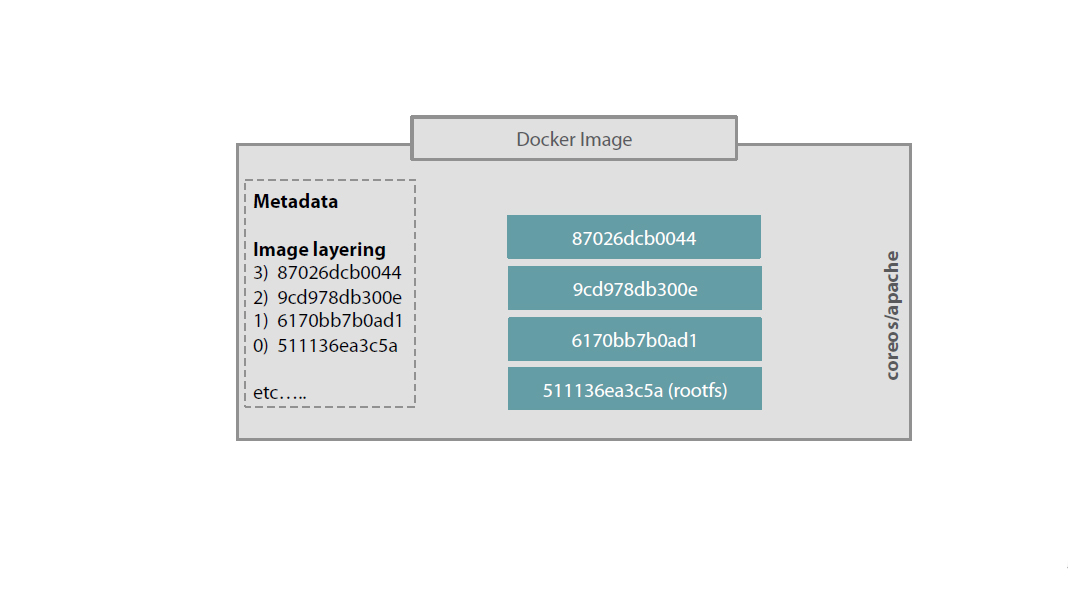Image resolution: width=1068 pixels, height=600 pixels.
Task: Click the "(rootfs)" text in the bottom layer
Action: tap(696, 390)
